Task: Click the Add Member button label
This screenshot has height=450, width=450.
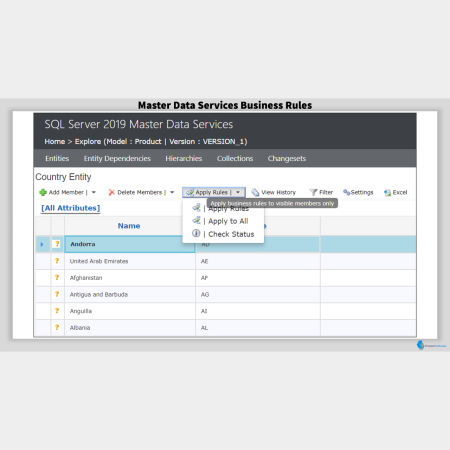Action: click(x=66, y=192)
